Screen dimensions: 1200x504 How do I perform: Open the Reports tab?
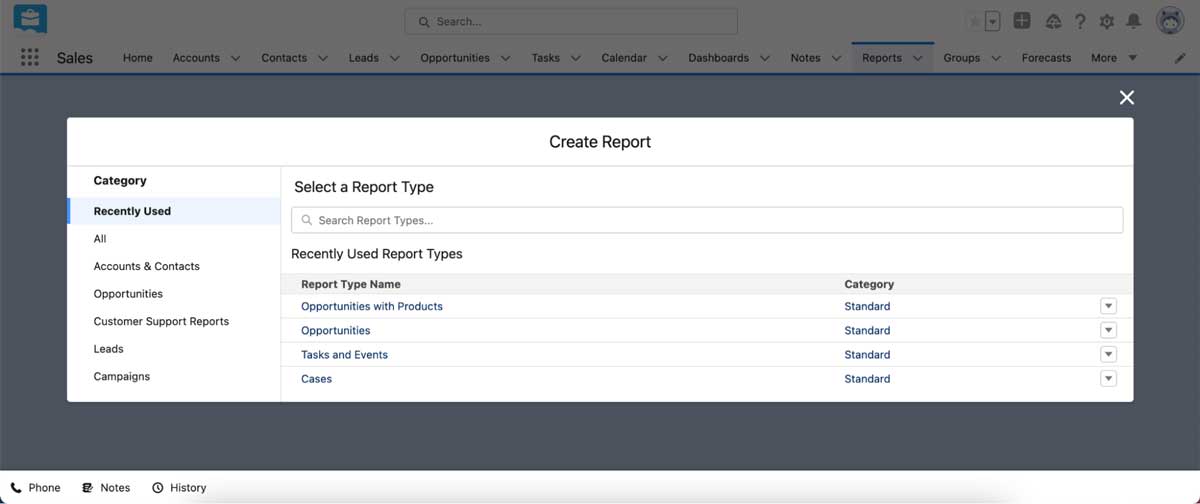882,58
